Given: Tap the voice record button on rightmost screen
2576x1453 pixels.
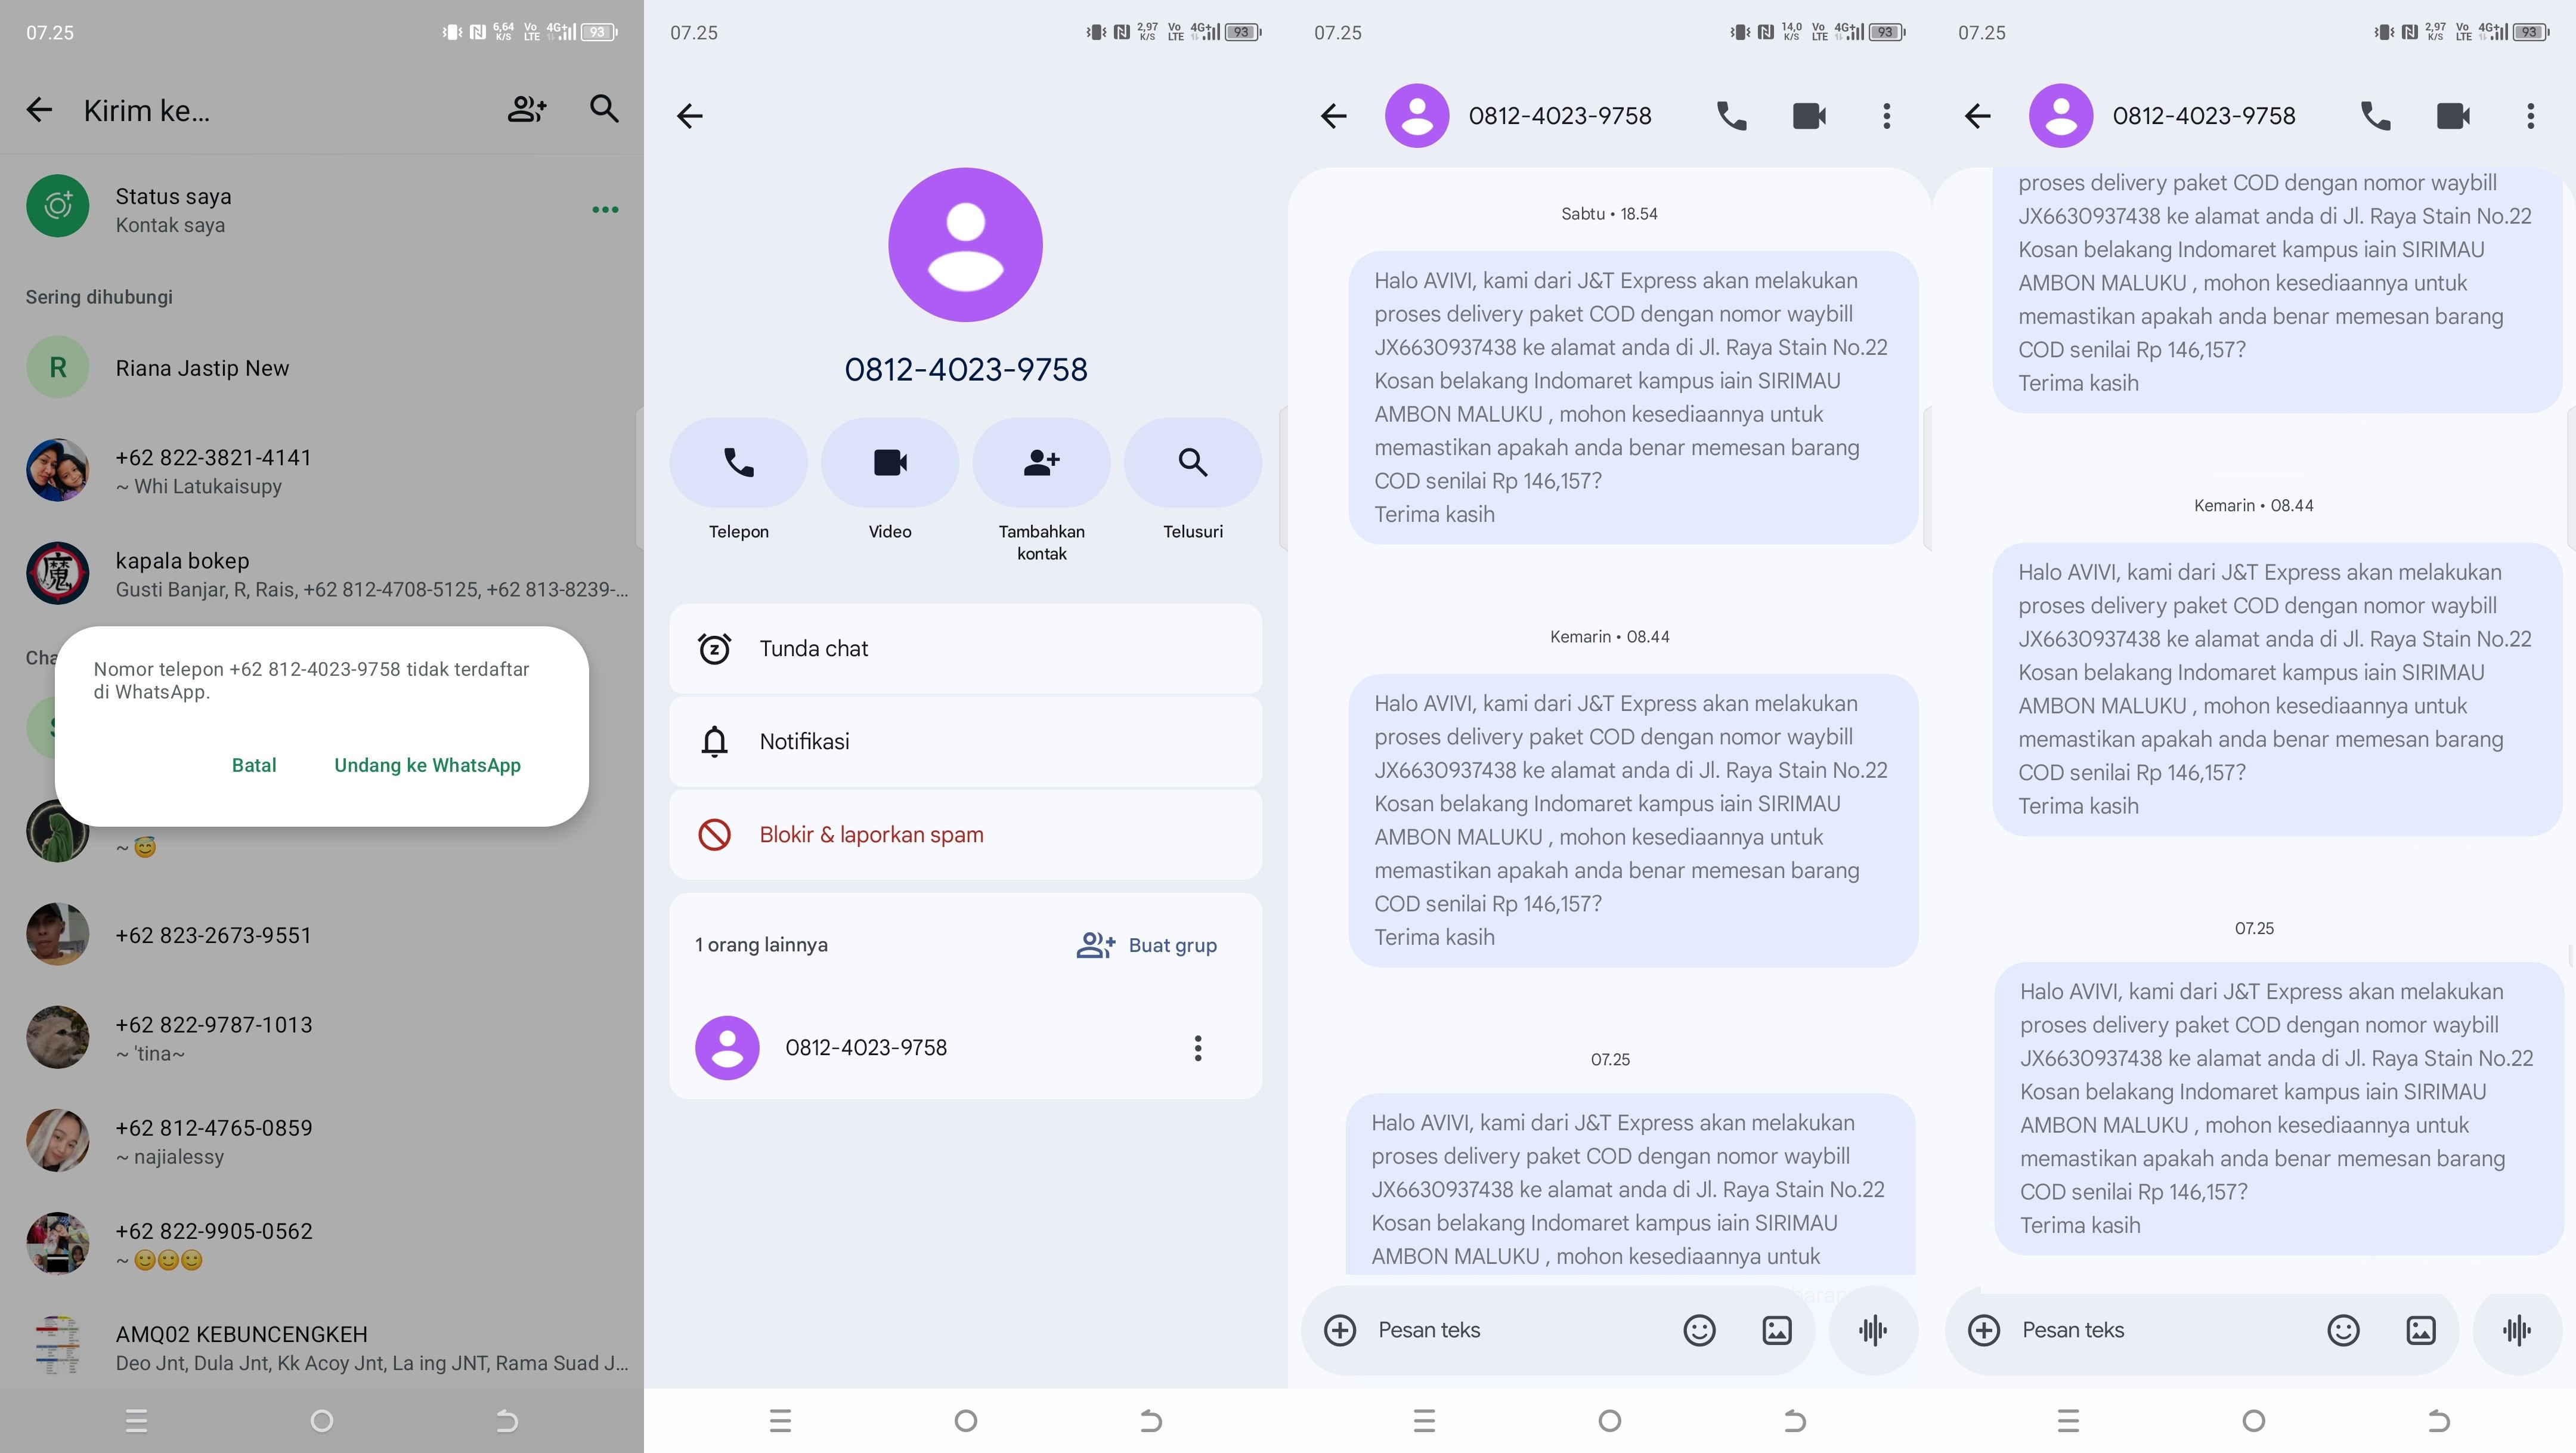Looking at the screenshot, I should tap(2516, 1330).
